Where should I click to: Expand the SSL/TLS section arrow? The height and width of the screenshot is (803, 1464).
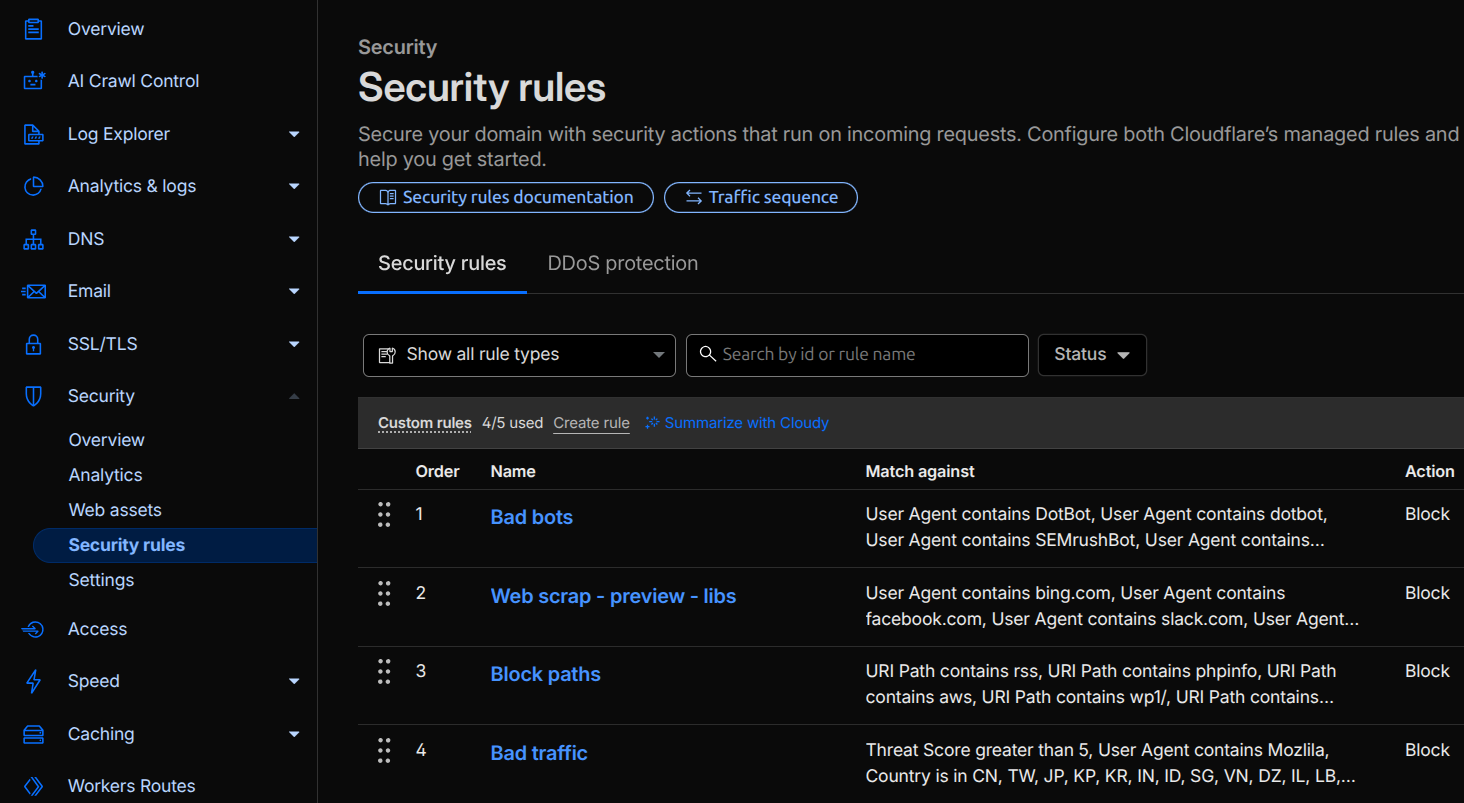tap(294, 344)
